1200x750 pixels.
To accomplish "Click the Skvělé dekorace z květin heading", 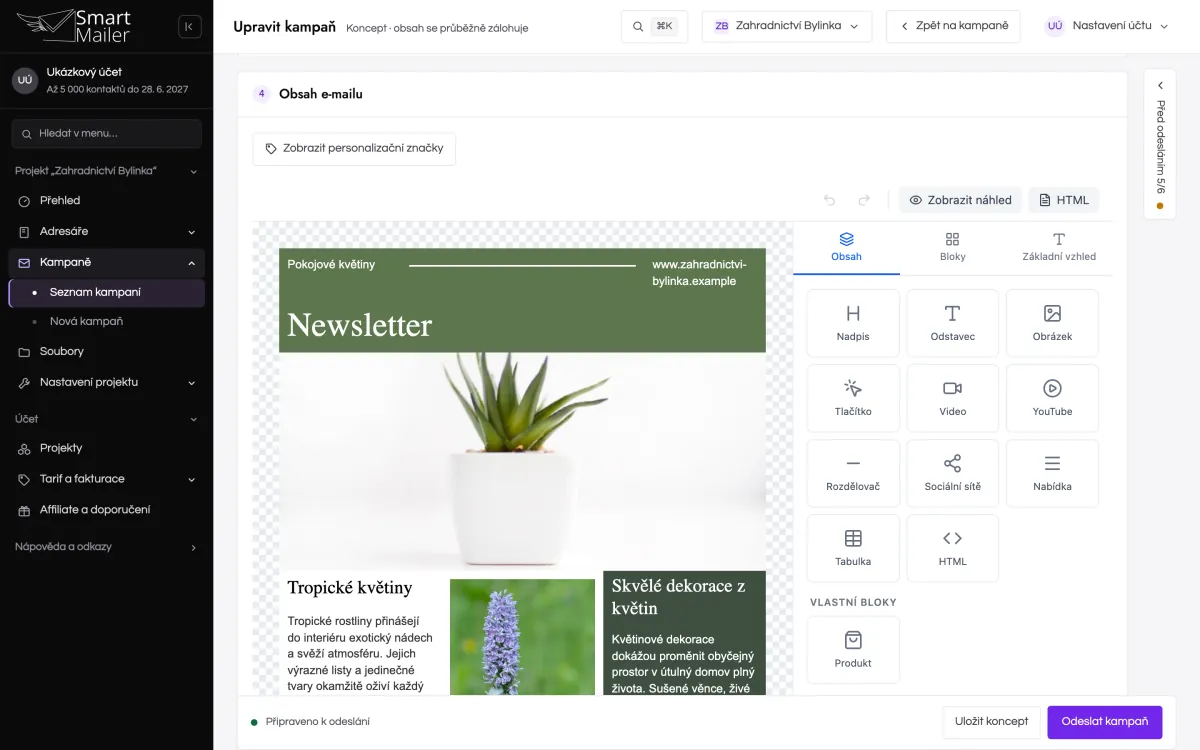I will tap(679, 597).
